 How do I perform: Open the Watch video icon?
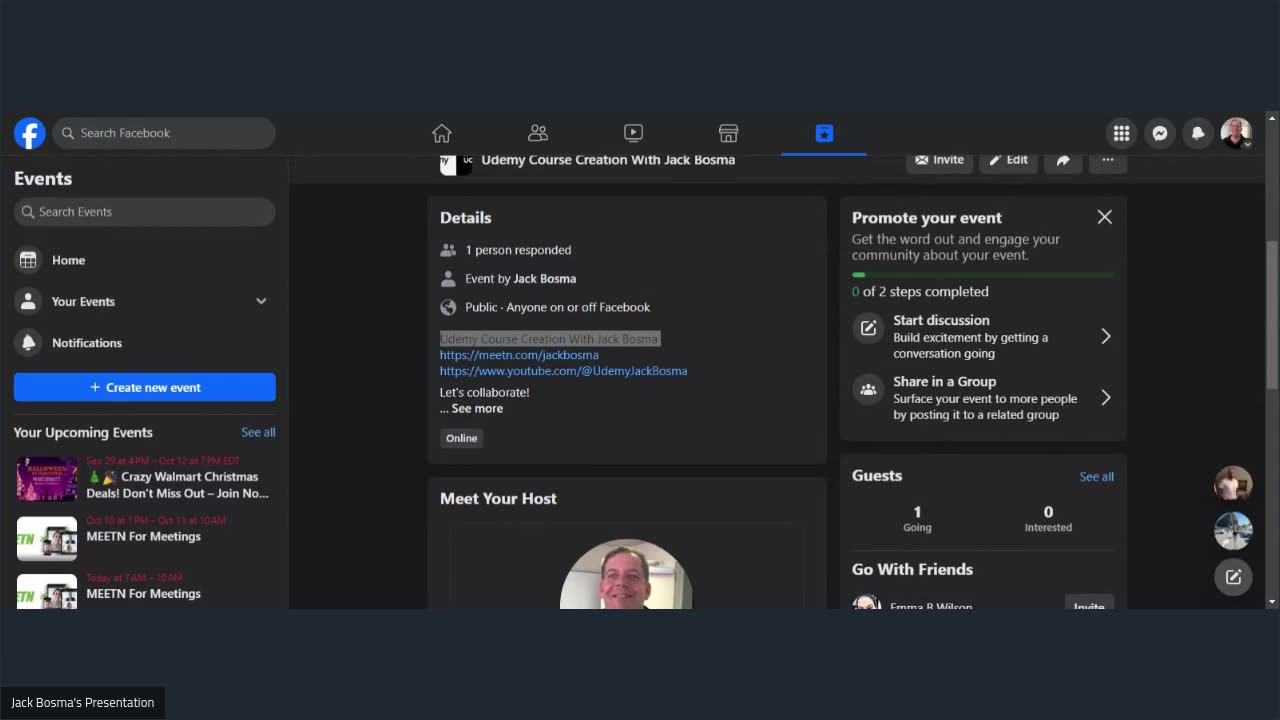coord(633,133)
